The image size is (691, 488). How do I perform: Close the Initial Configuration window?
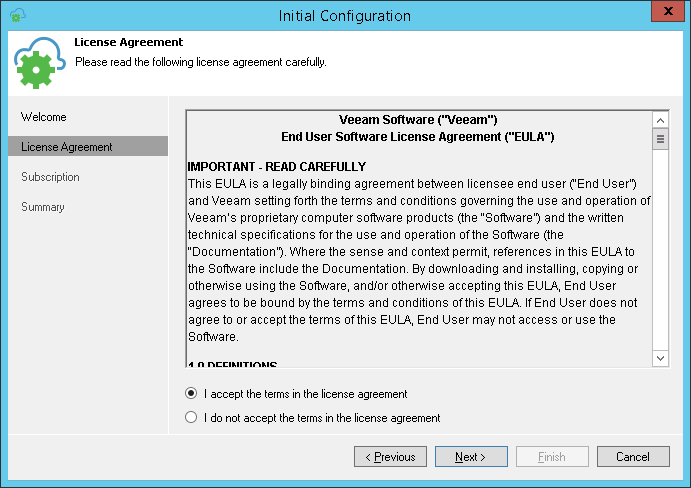[x=668, y=11]
